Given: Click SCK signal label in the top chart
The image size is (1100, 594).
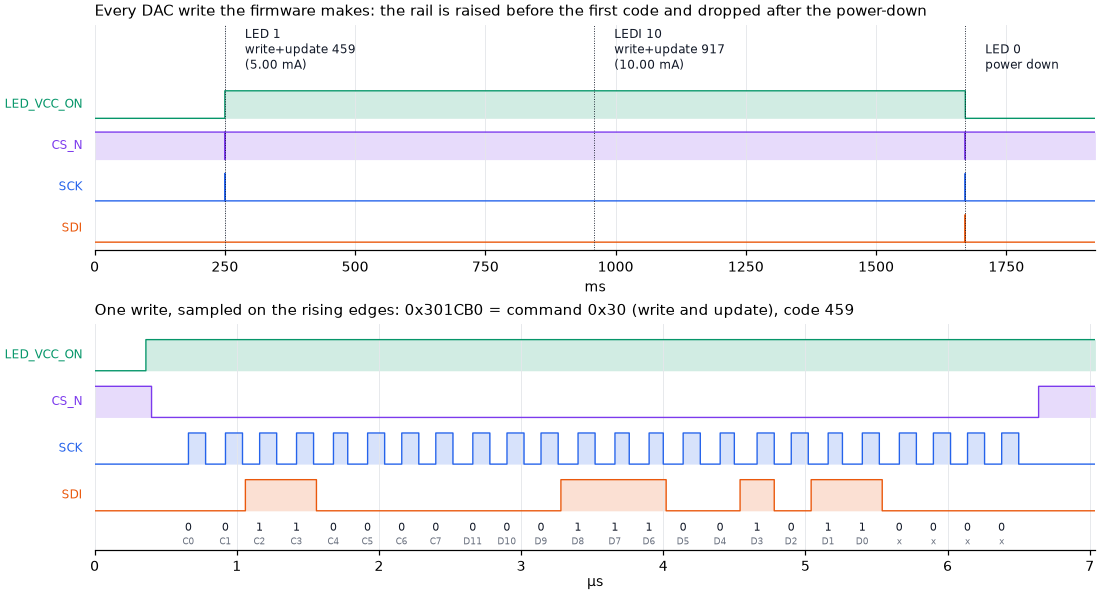Looking at the screenshot, I should click(70, 186).
